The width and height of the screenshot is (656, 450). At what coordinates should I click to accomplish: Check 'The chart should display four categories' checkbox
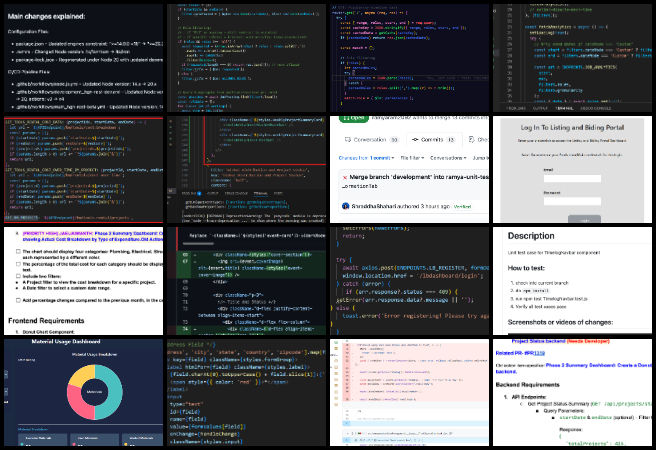click(x=18, y=252)
